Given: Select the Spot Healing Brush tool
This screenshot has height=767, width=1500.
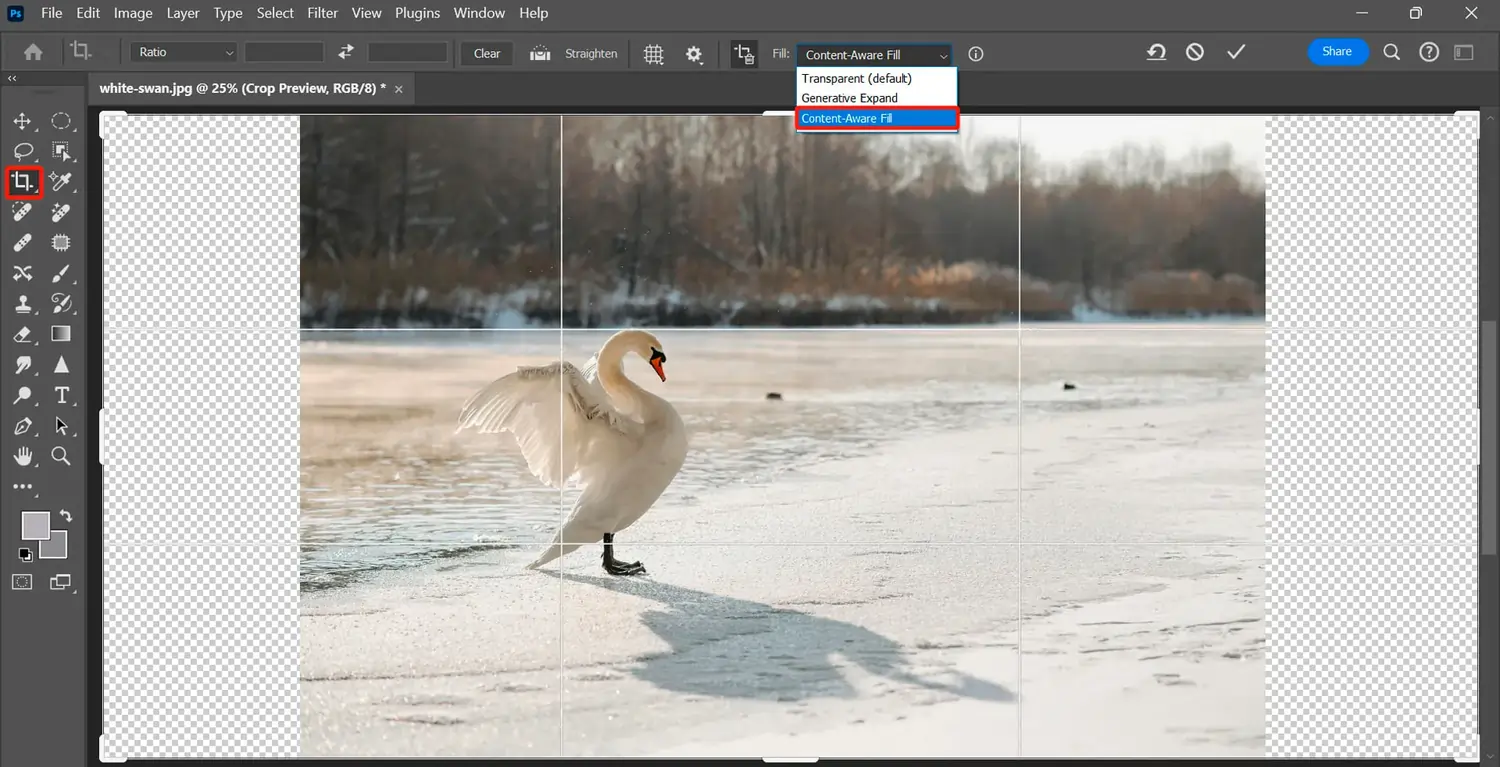Looking at the screenshot, I should 22,212.
